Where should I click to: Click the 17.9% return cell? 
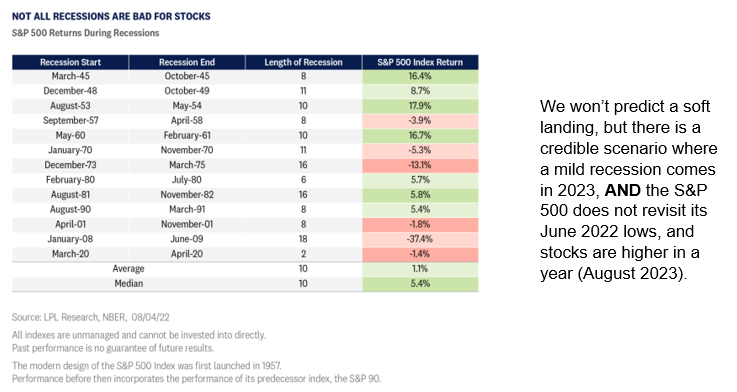click(420, 106)
